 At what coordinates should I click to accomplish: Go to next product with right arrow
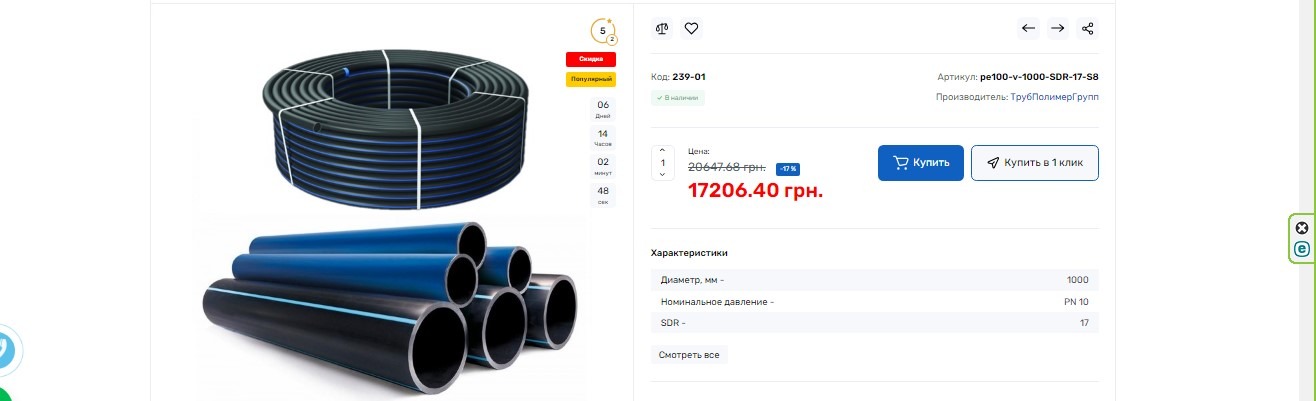pos(1057,28)
